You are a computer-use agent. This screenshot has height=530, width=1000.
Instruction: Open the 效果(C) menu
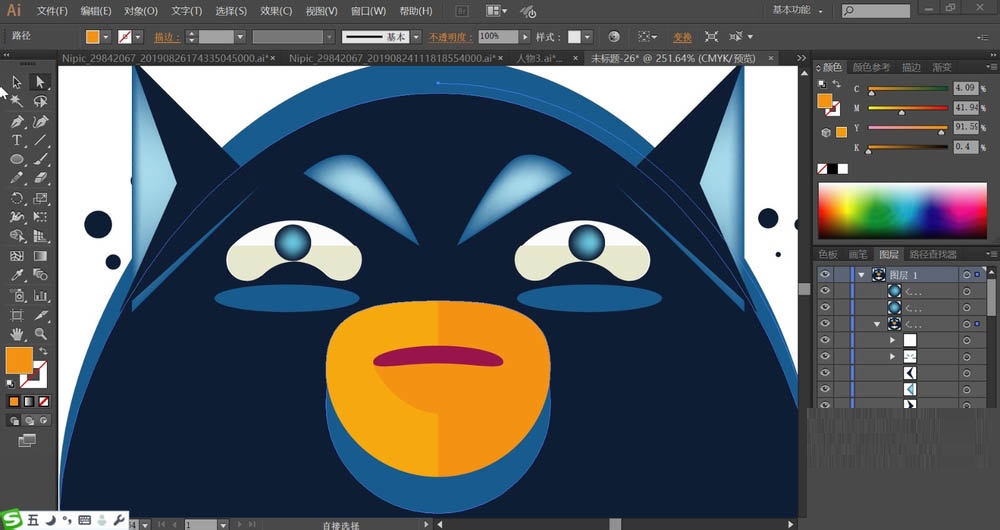276,11
